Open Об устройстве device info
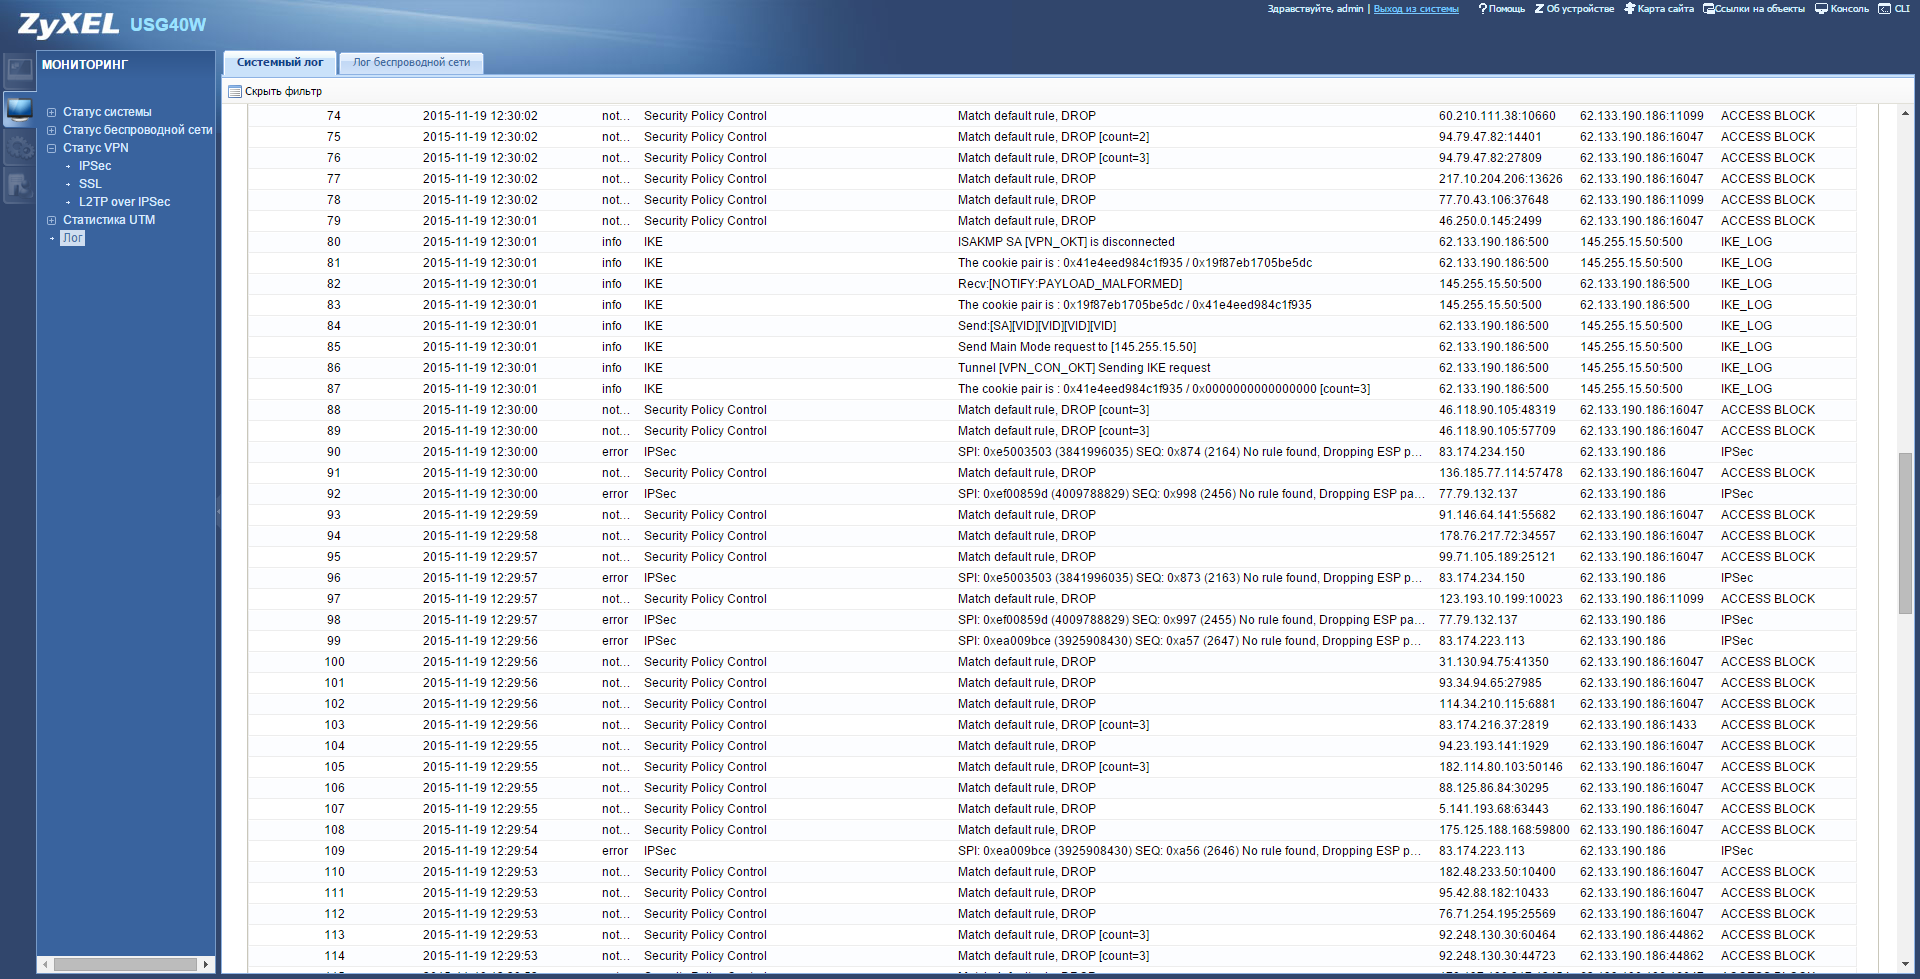 1574,9
